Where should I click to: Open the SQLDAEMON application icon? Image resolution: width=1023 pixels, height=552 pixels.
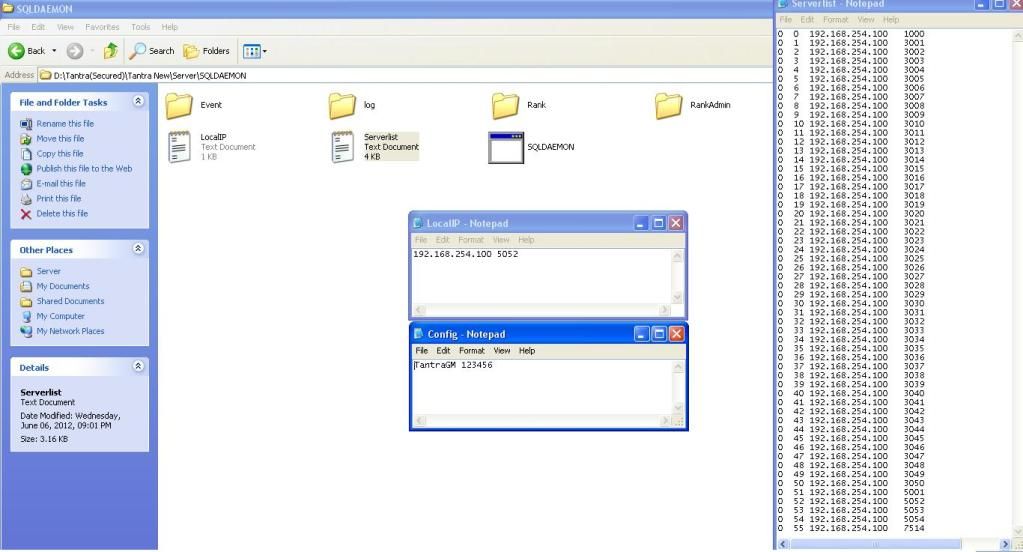tap(506, 147)
